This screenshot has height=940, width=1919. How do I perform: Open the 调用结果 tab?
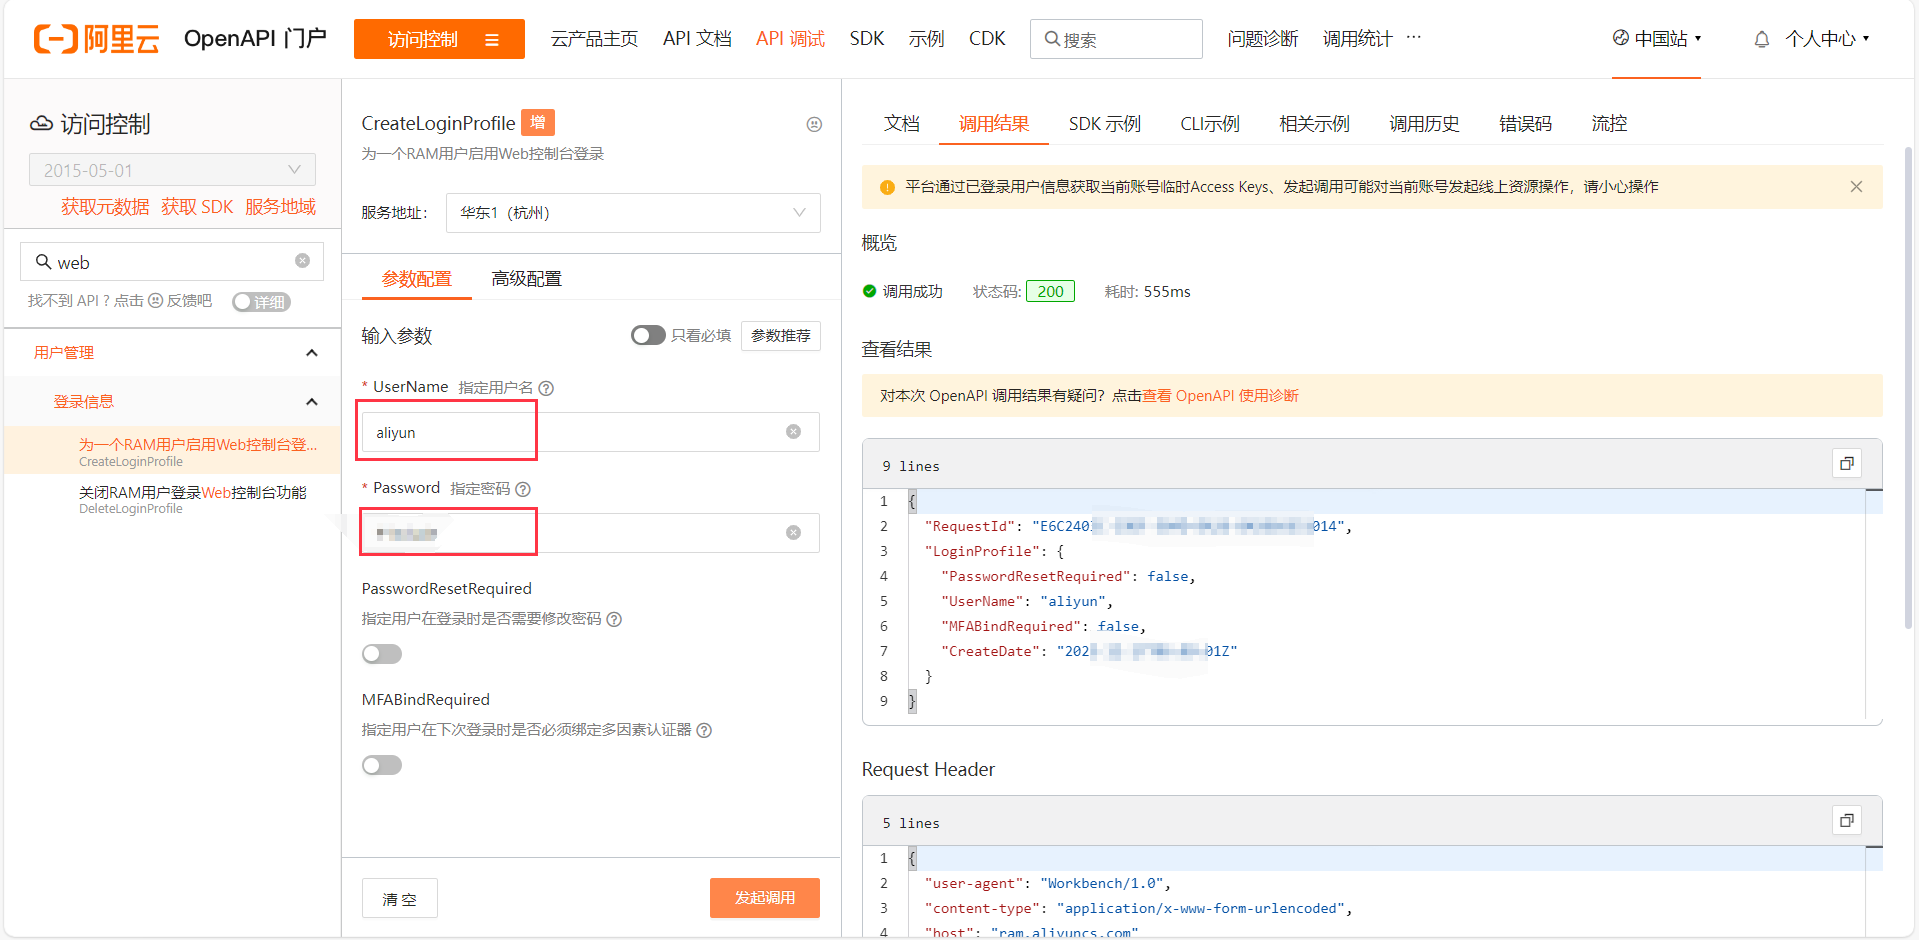point(994,124)
